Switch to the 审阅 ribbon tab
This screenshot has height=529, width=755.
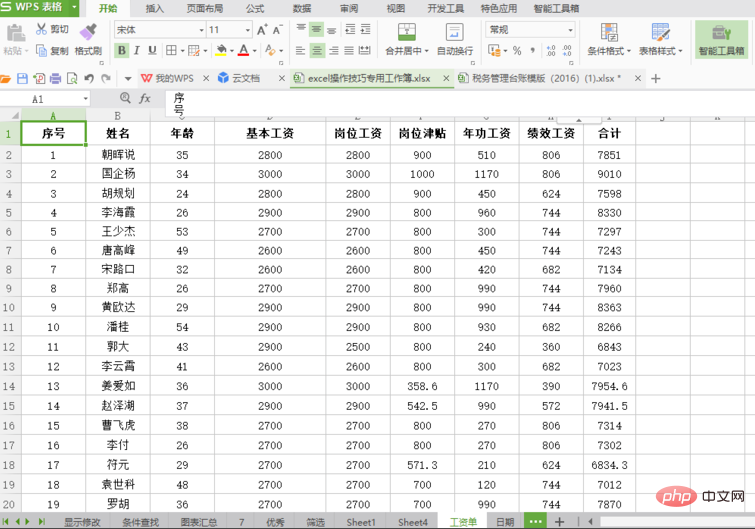point(349,8)
